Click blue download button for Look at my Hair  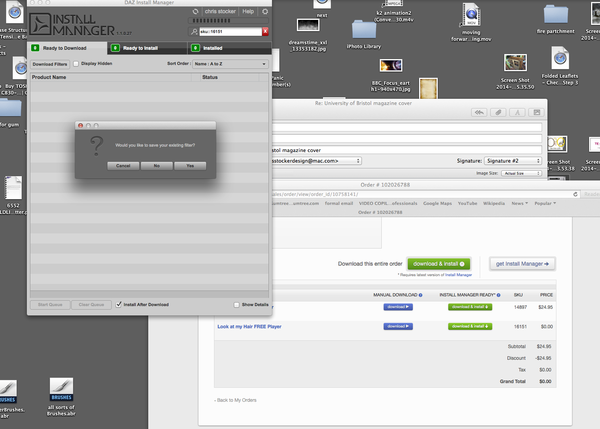pyautogui.click(x=398, y=326)
